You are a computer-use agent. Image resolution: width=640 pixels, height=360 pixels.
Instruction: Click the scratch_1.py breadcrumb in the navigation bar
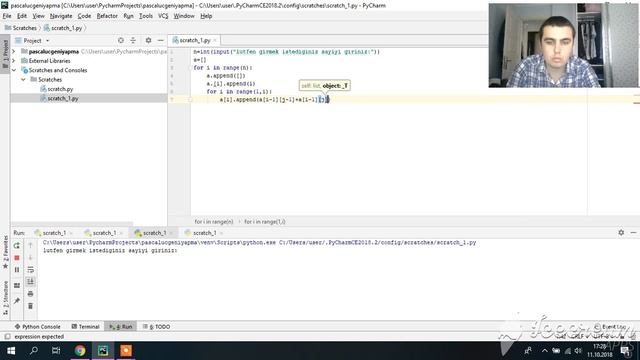point(63,28)
